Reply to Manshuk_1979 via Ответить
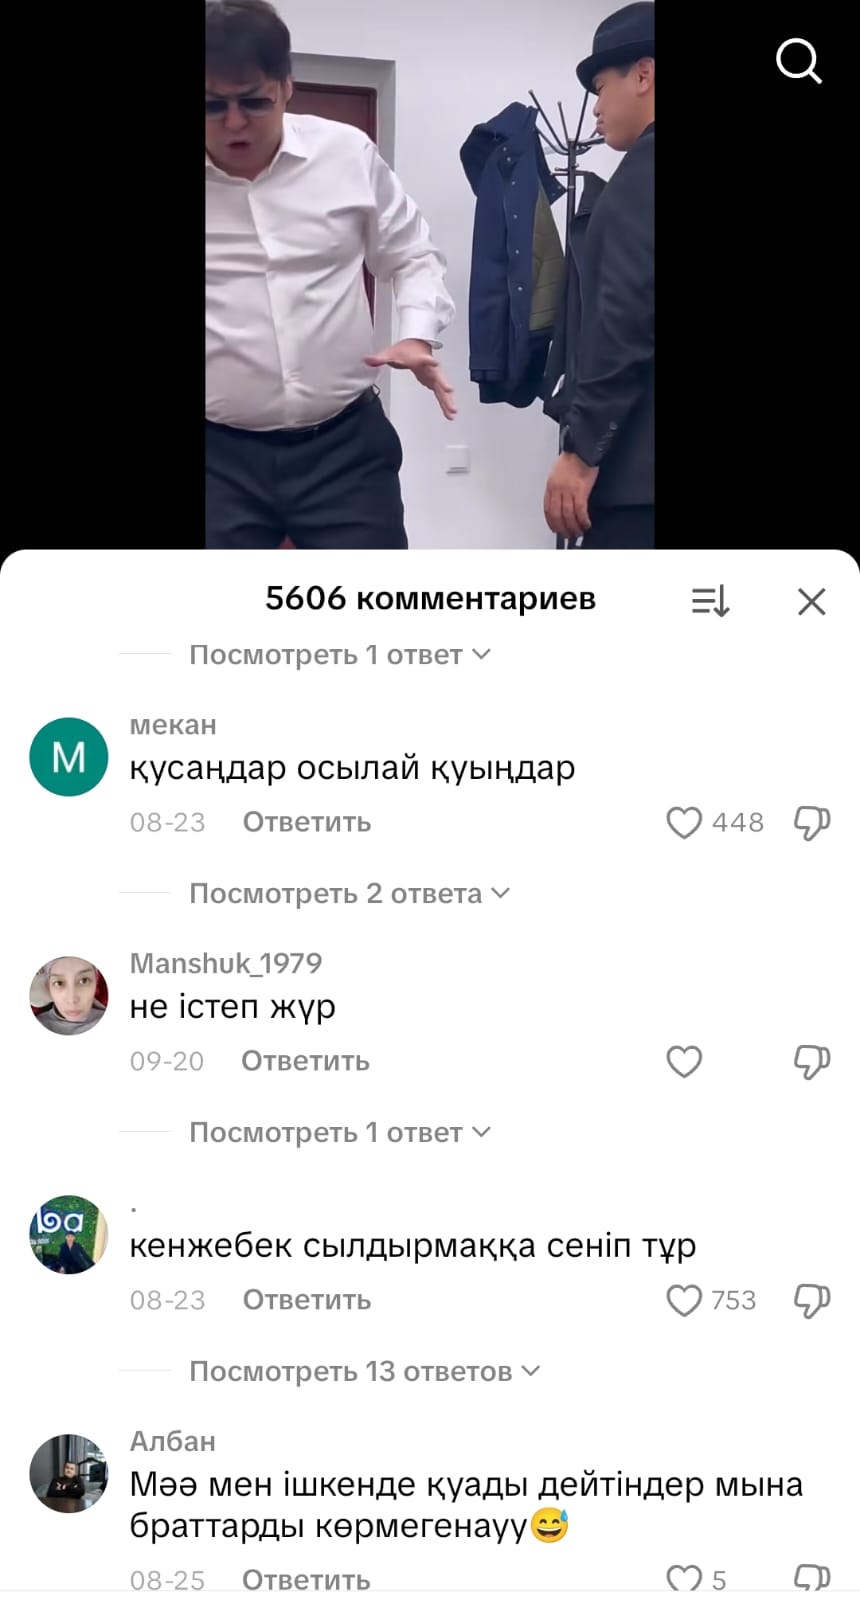The image size is (860, 1600). point(305,1061)
